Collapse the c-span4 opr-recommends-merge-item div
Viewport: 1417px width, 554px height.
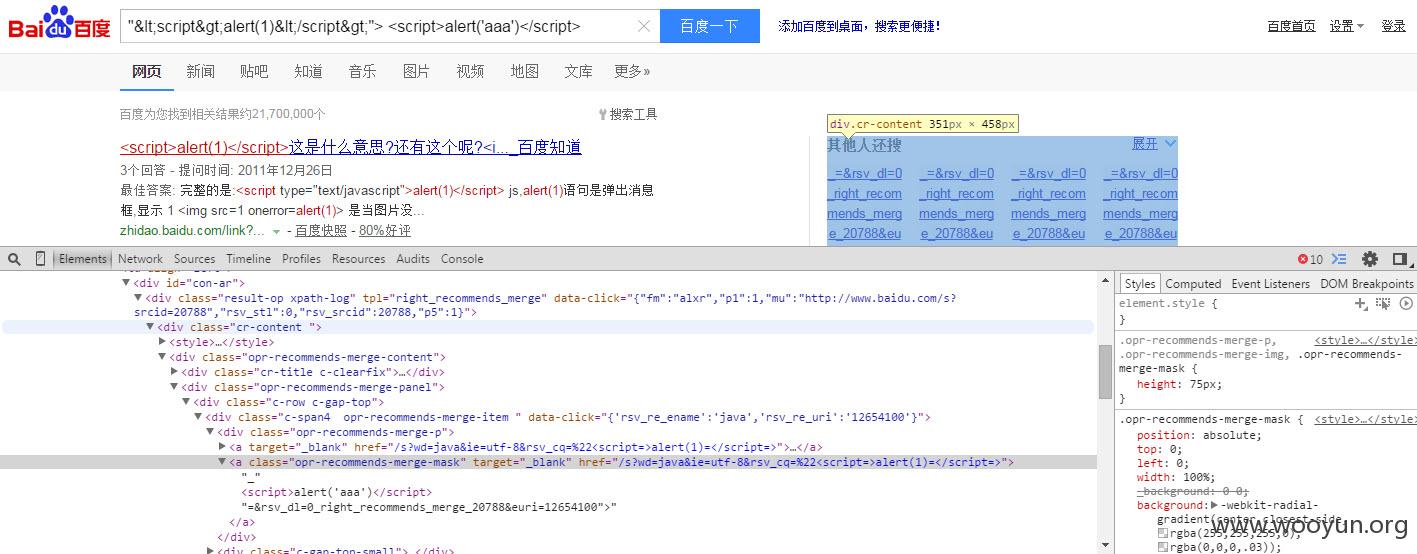point(199,417)
